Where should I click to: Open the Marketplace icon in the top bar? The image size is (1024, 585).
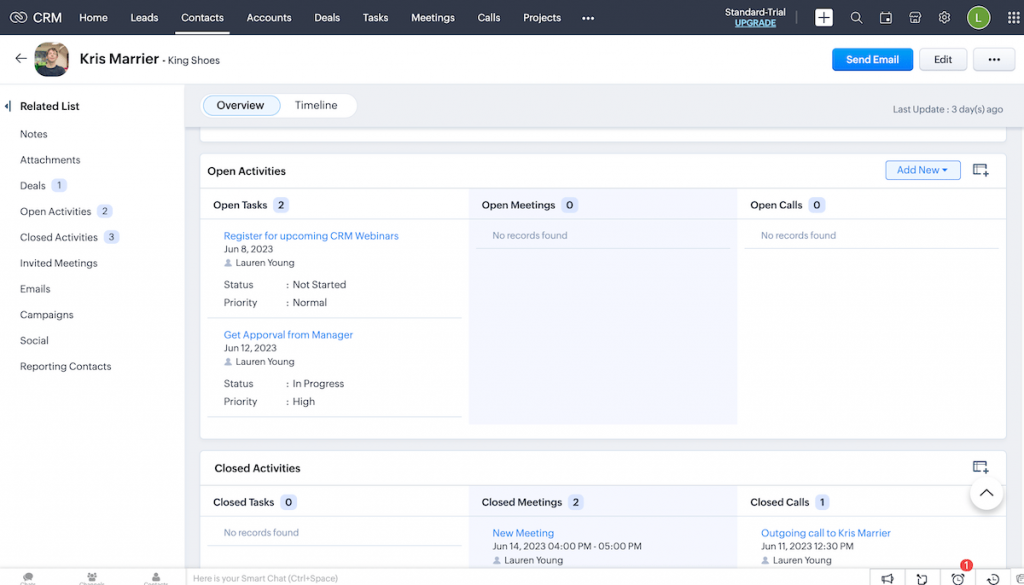click(914, 17)
